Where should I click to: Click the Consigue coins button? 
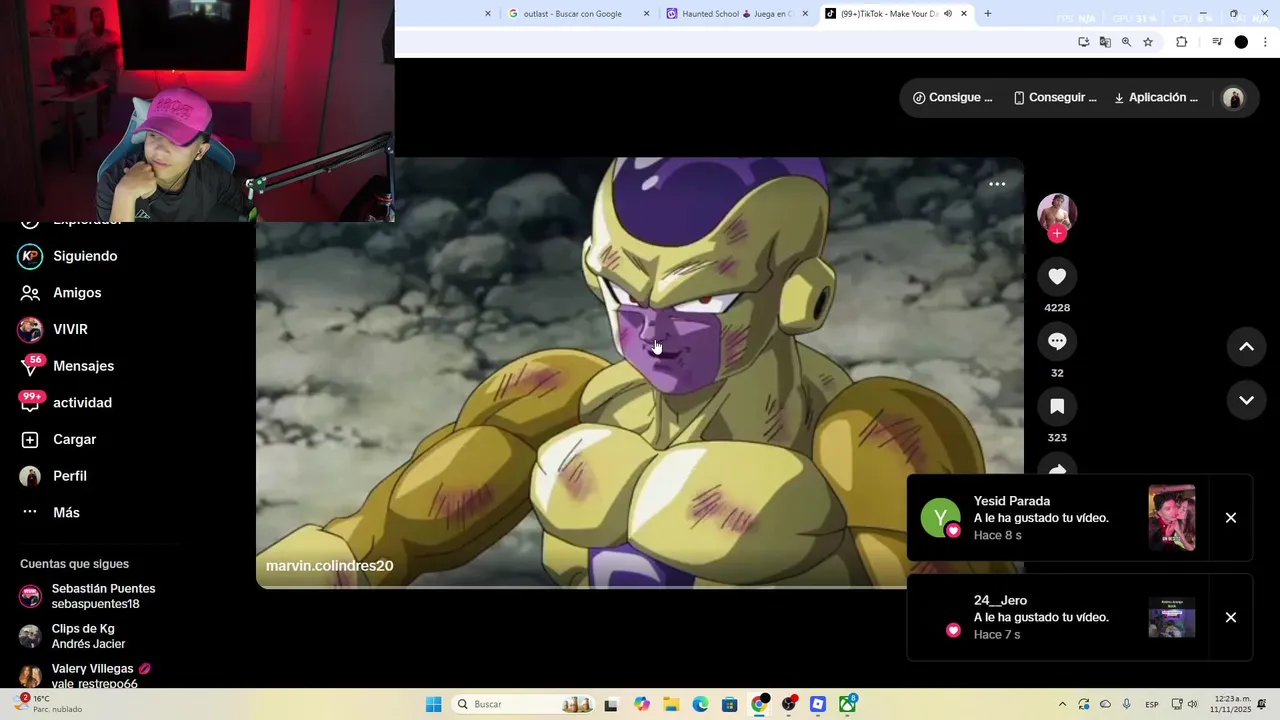(x=952, y=98)
